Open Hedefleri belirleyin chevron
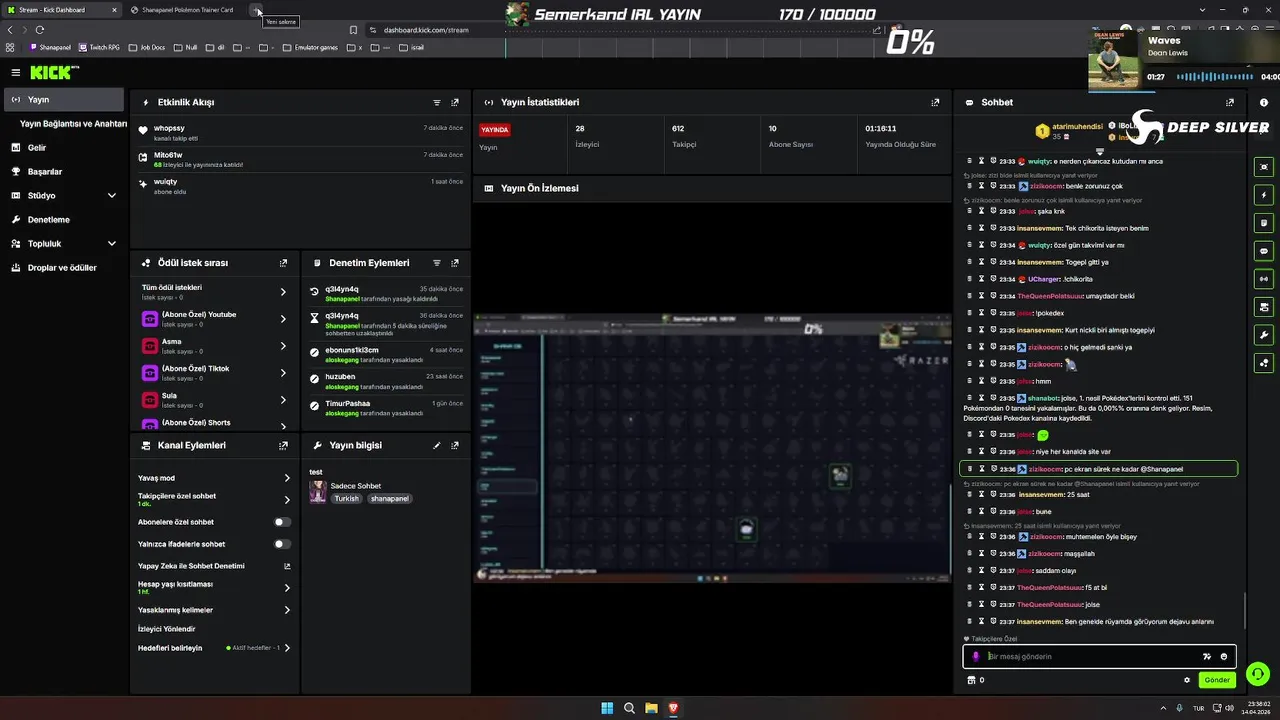 click(287, 648)
